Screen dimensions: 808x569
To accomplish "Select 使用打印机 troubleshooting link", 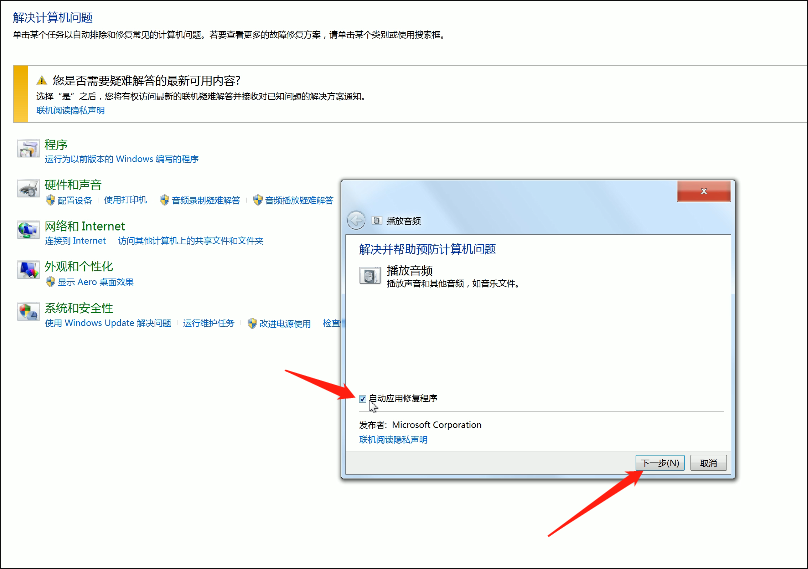I will (x=126, y=200).
